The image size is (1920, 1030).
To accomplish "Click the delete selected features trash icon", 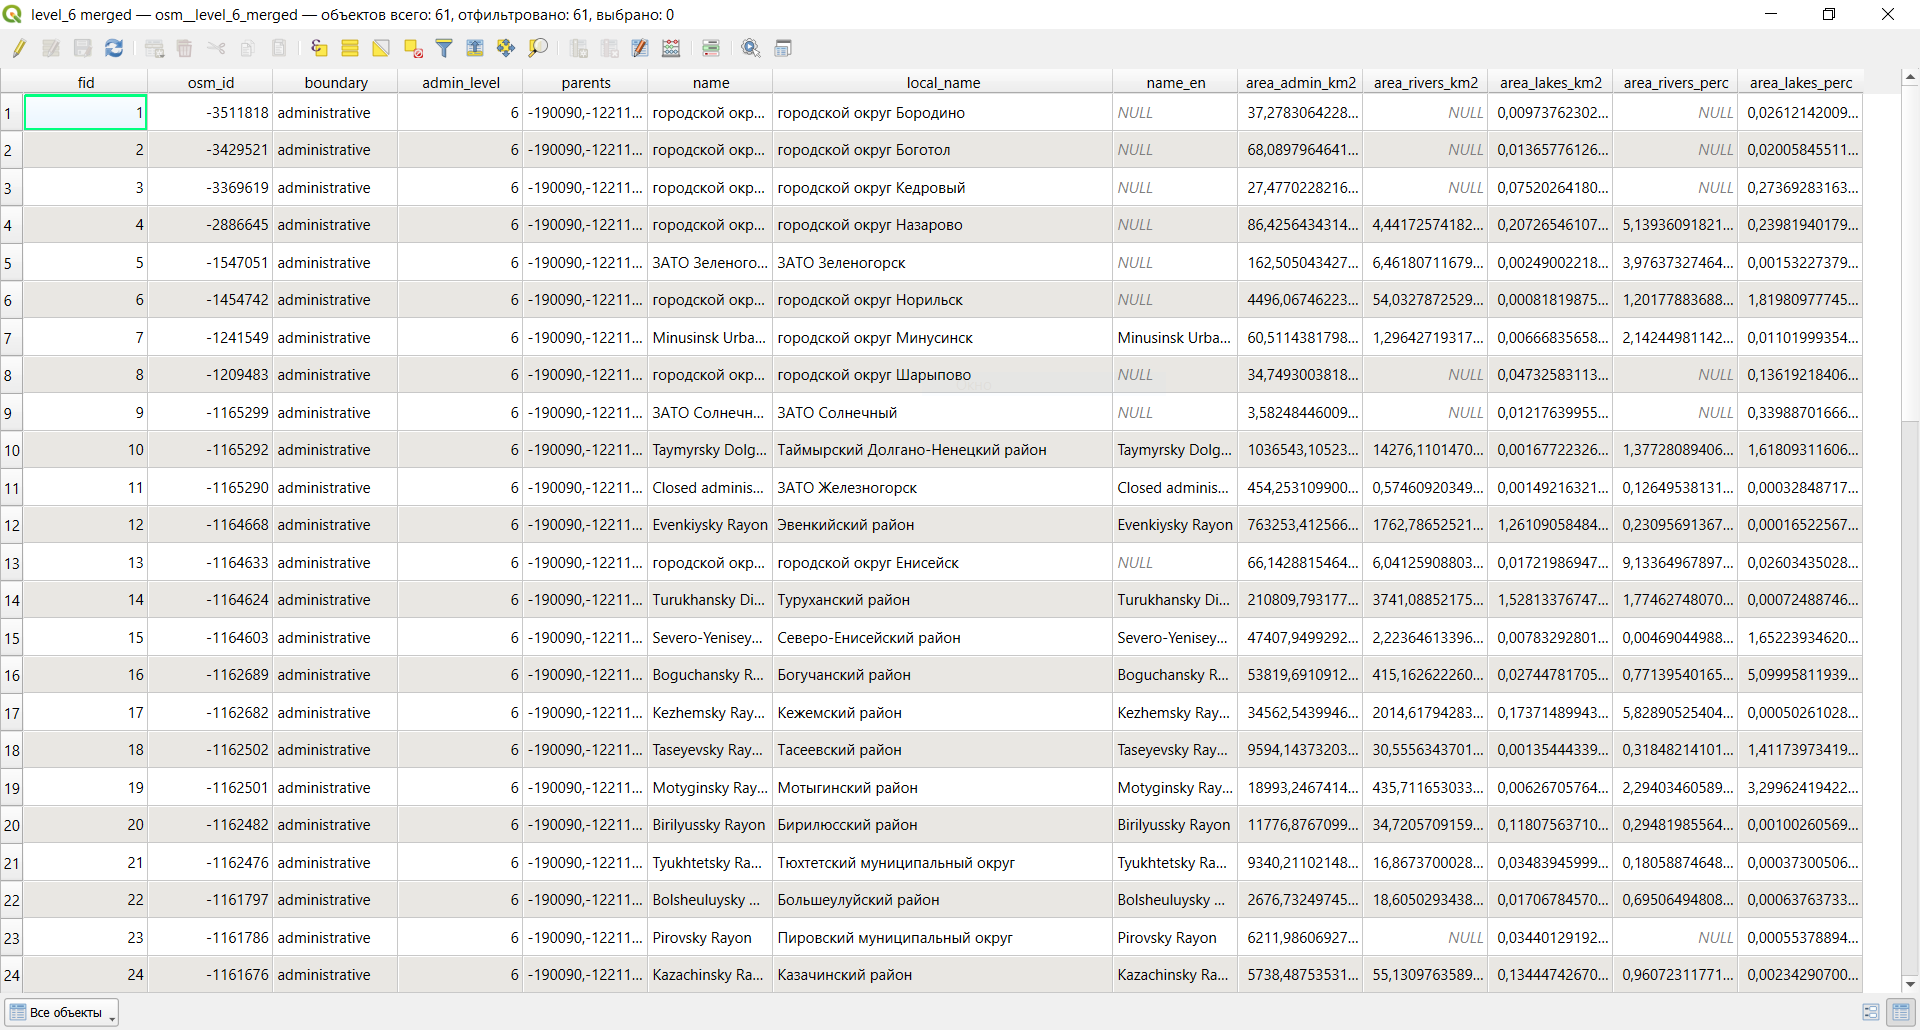I will pyautogui.click(x=184, y=48).
